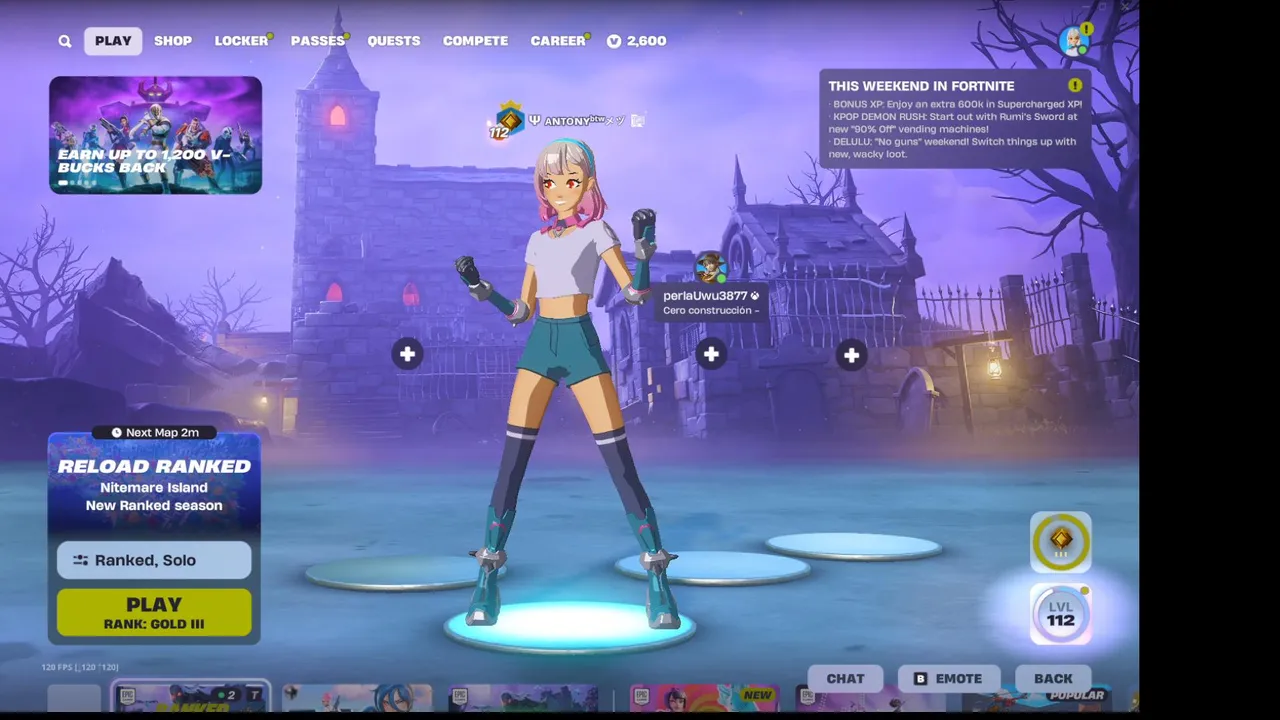Image resolution: width=1280 pixels, height=720 pixels.
Task: Open This Weekend in Fortnite news panel
Action: [x=955, y=119]
